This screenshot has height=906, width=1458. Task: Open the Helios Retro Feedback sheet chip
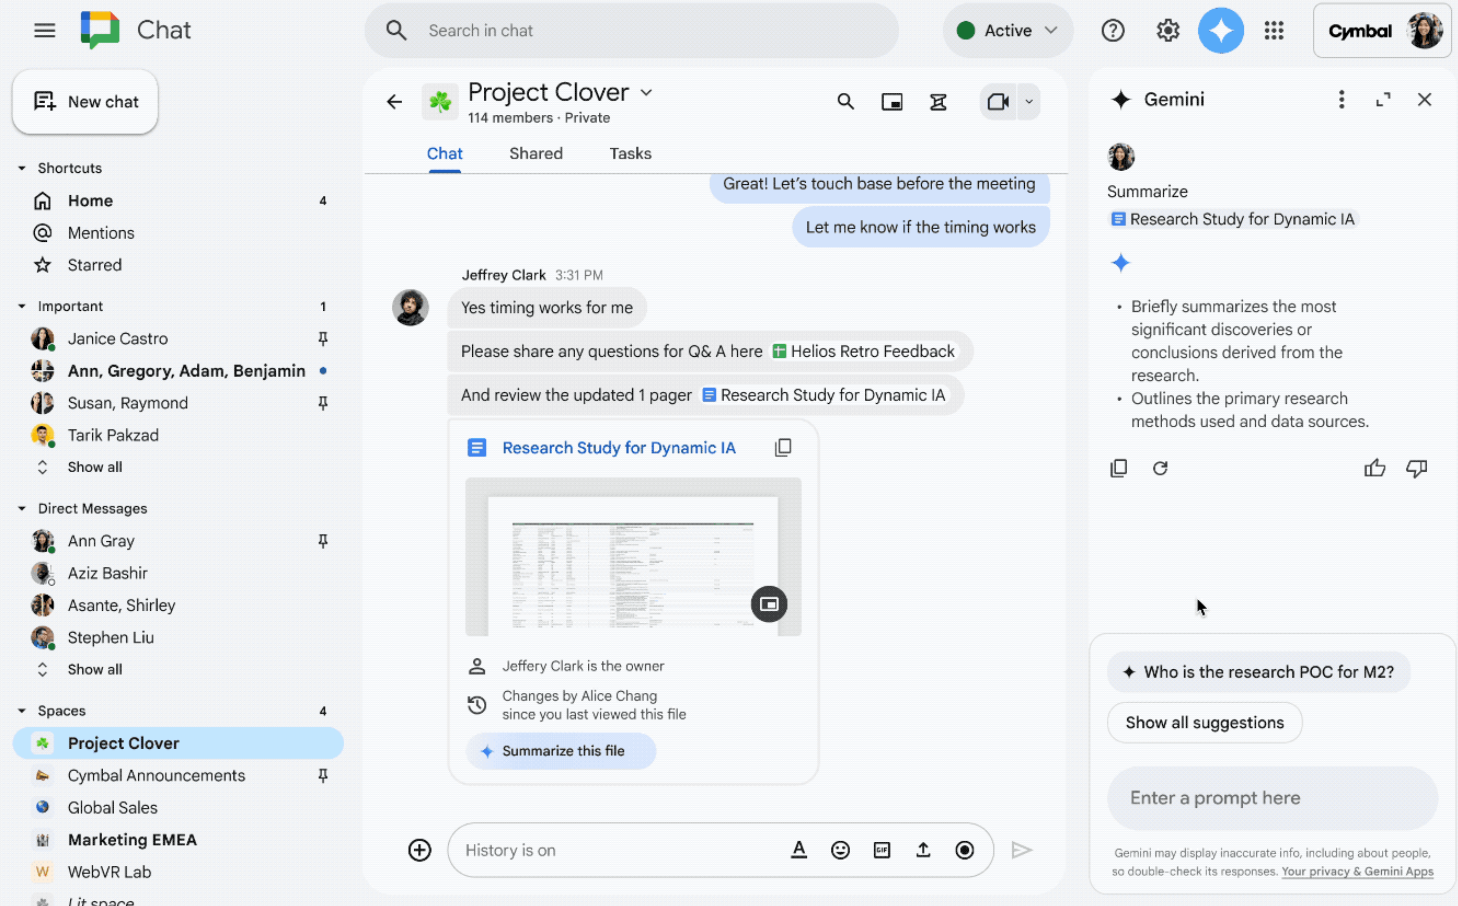[x=863, y=351]
